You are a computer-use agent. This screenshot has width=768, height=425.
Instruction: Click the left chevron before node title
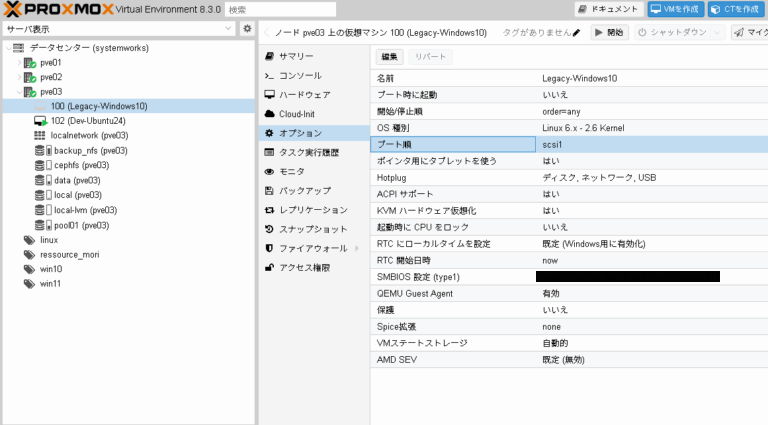(x=267, y=33)
